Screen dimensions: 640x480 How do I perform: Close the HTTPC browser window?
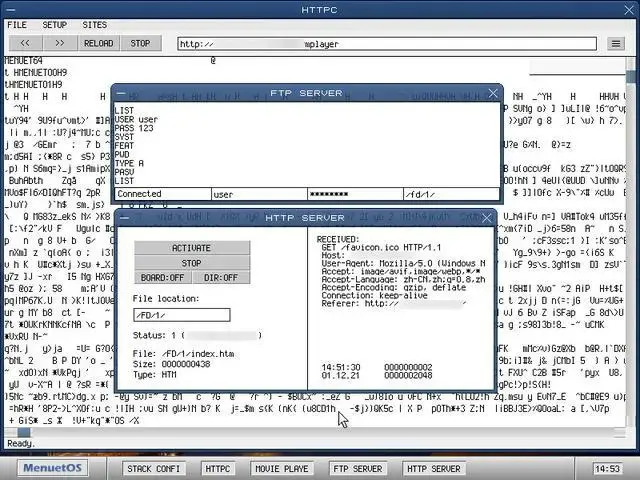(x=627, y=10)
